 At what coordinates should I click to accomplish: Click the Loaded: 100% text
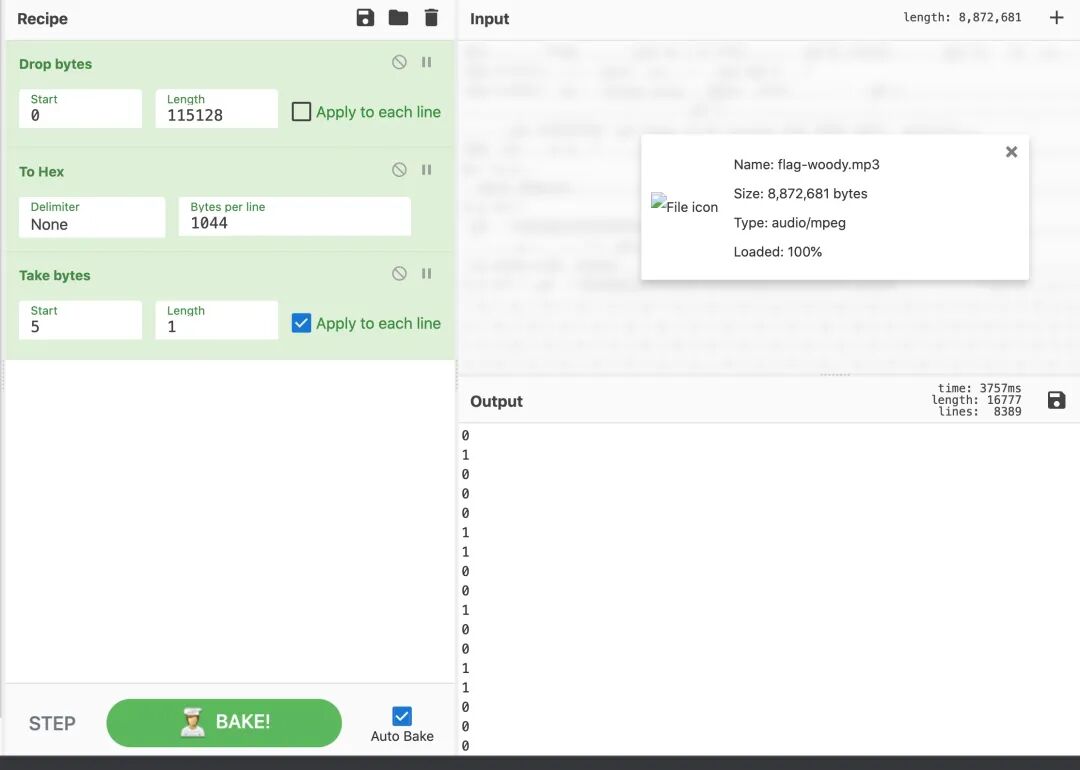click(x=777, y=251)
